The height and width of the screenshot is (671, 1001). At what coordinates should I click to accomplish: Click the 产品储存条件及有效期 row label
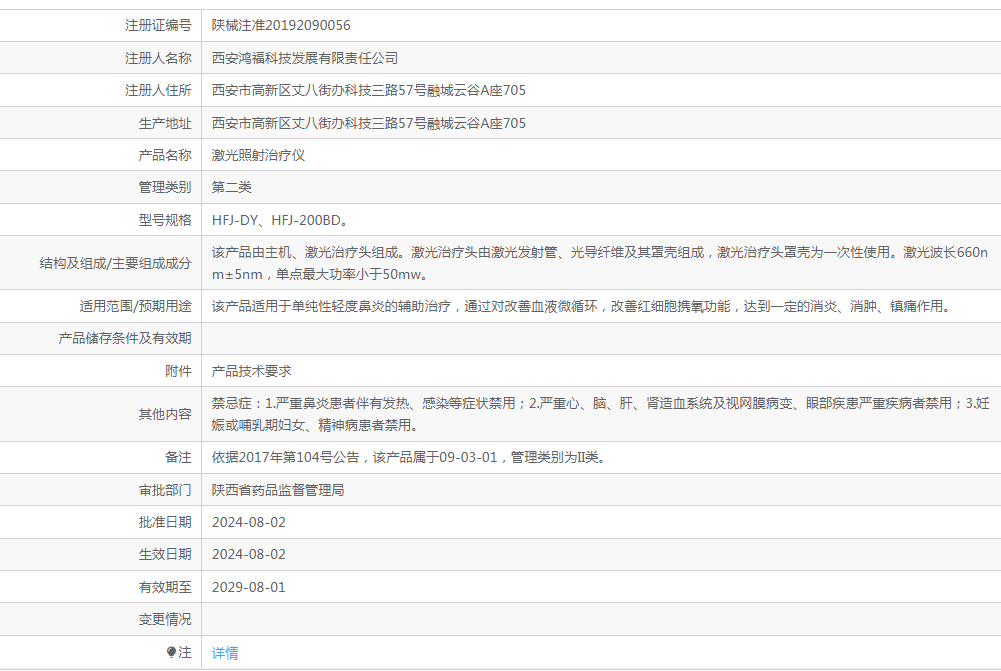[x=125, y=338]
